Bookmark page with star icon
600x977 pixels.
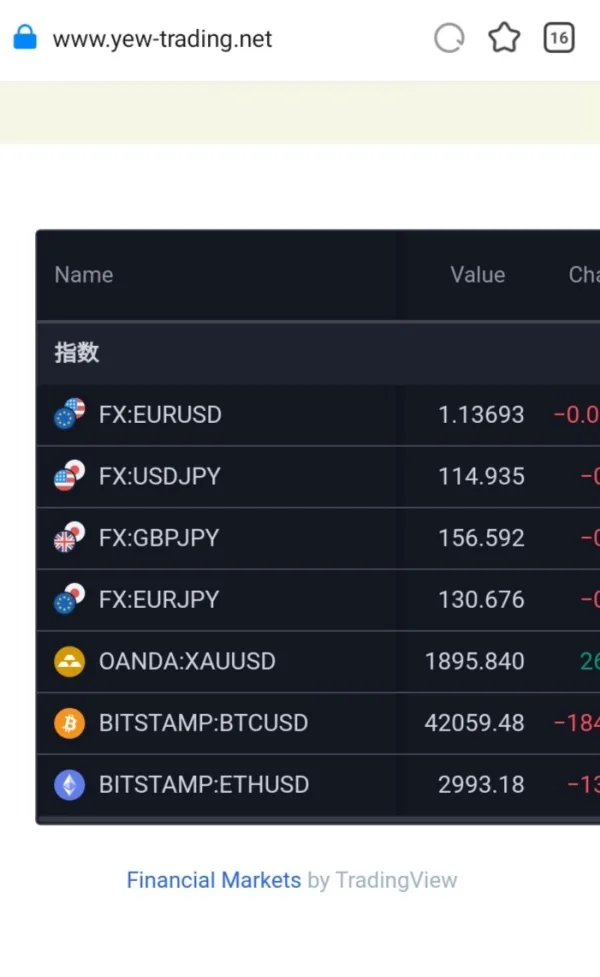coord(504,39)
